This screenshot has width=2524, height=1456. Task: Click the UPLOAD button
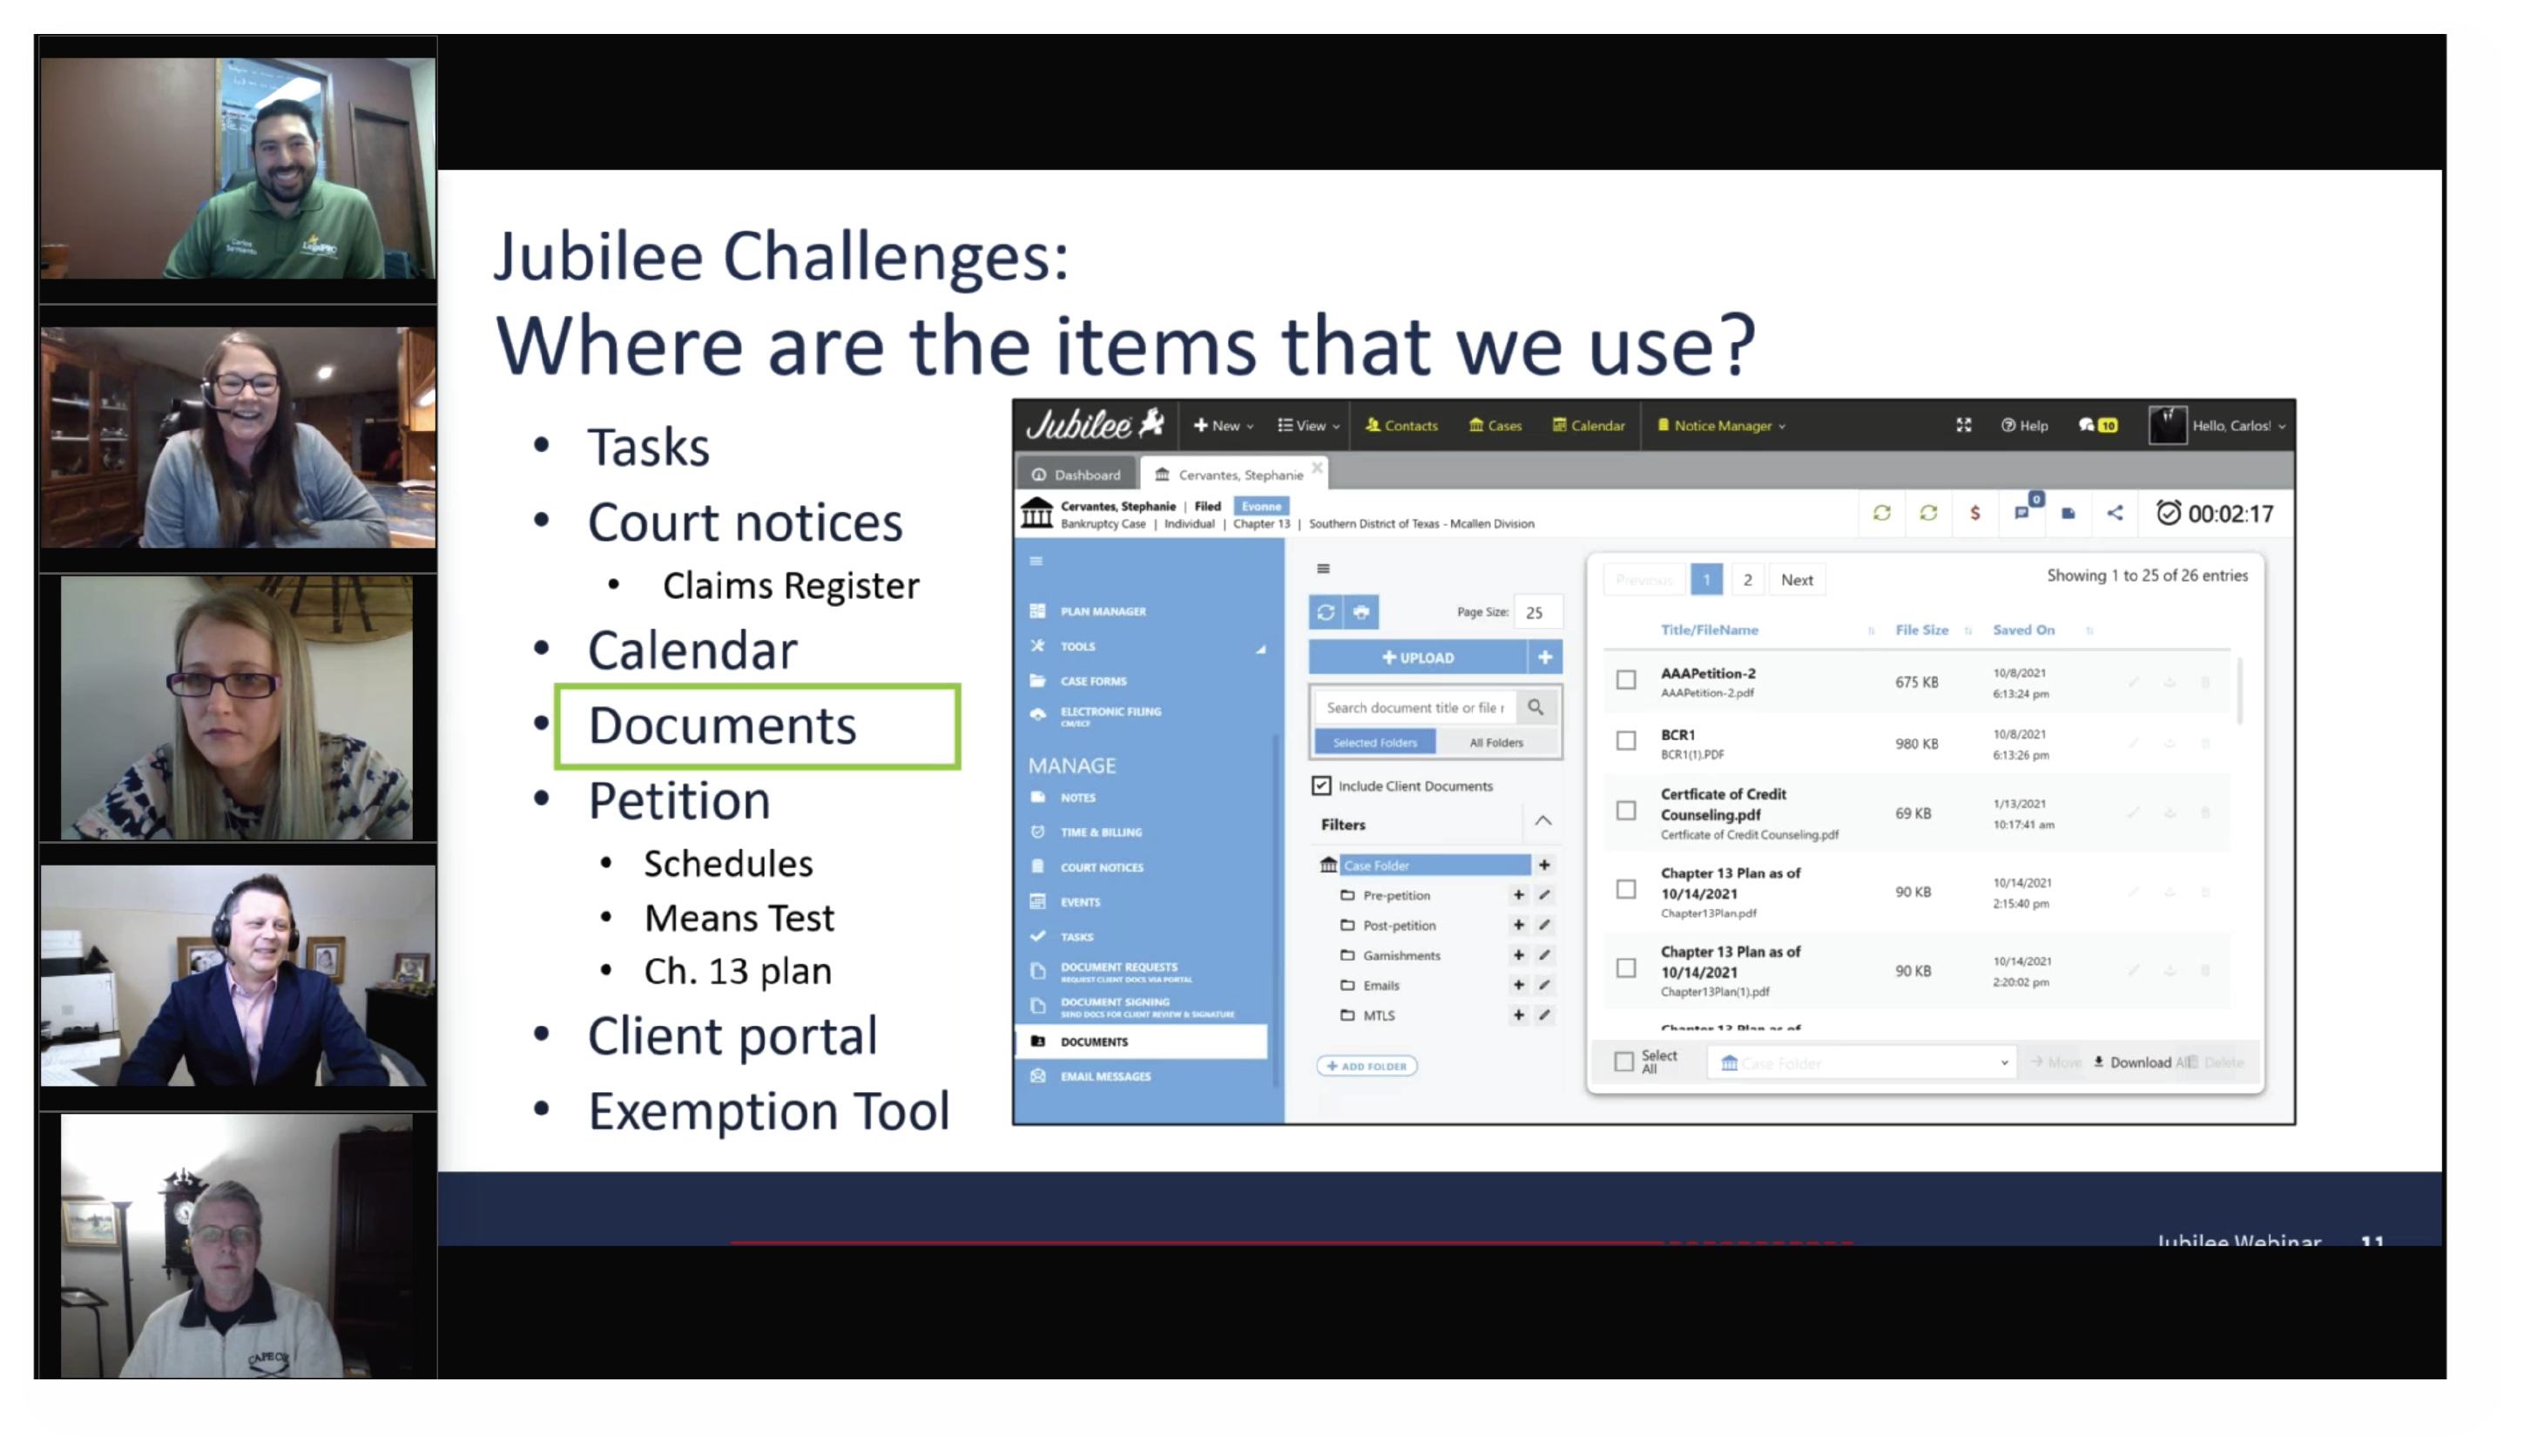[1416, 655]
